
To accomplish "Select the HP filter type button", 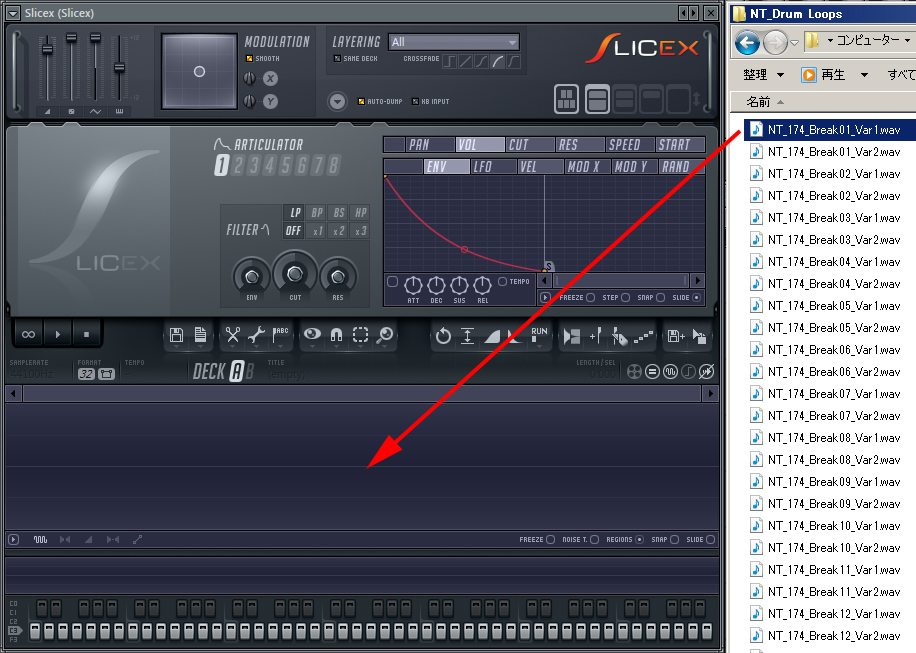I will pyautogui.click(x=361, y=213).
